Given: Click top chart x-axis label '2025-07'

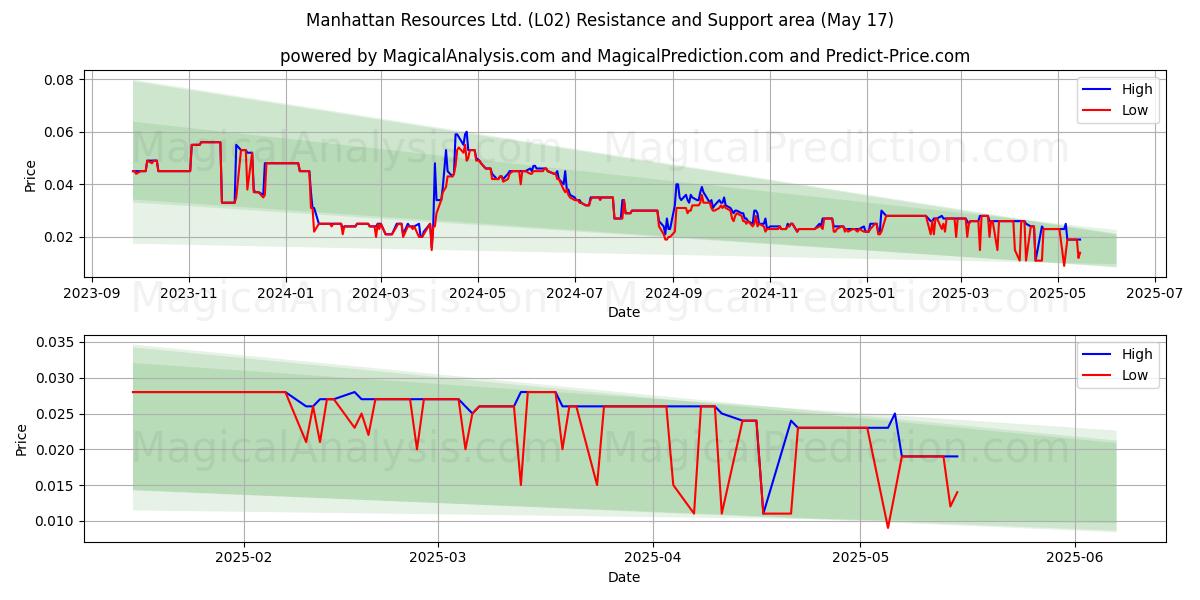Looking at the screenshot, I should [x=1154, y=294].
